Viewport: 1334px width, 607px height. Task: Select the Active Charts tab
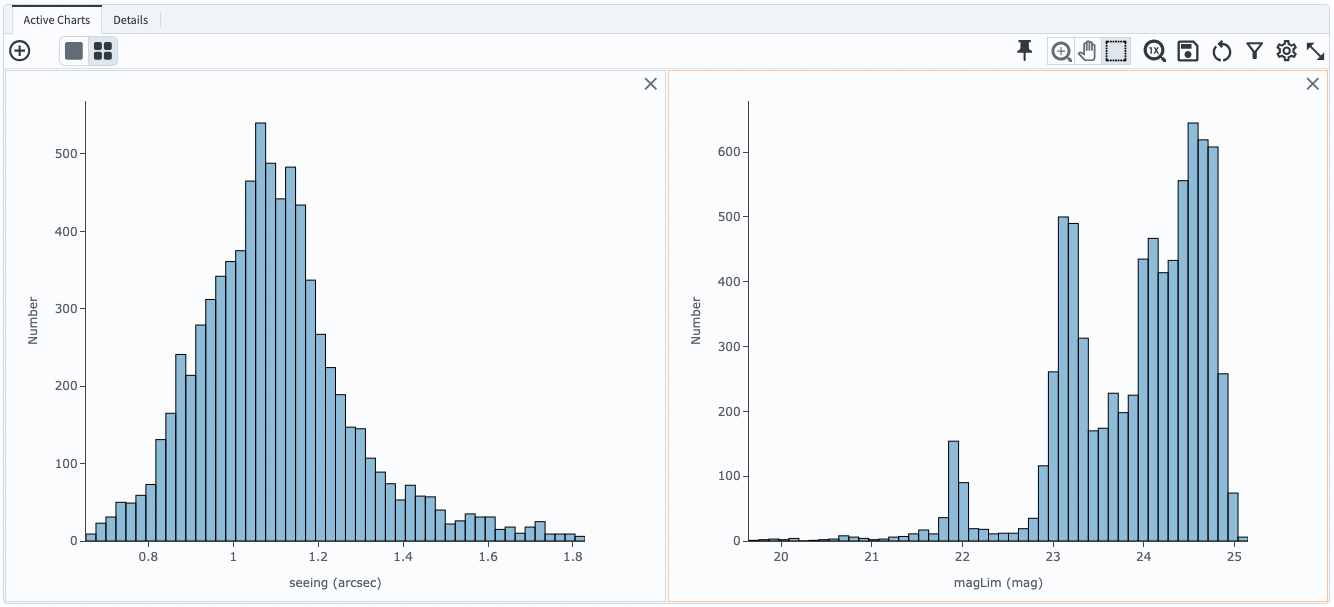55,19
